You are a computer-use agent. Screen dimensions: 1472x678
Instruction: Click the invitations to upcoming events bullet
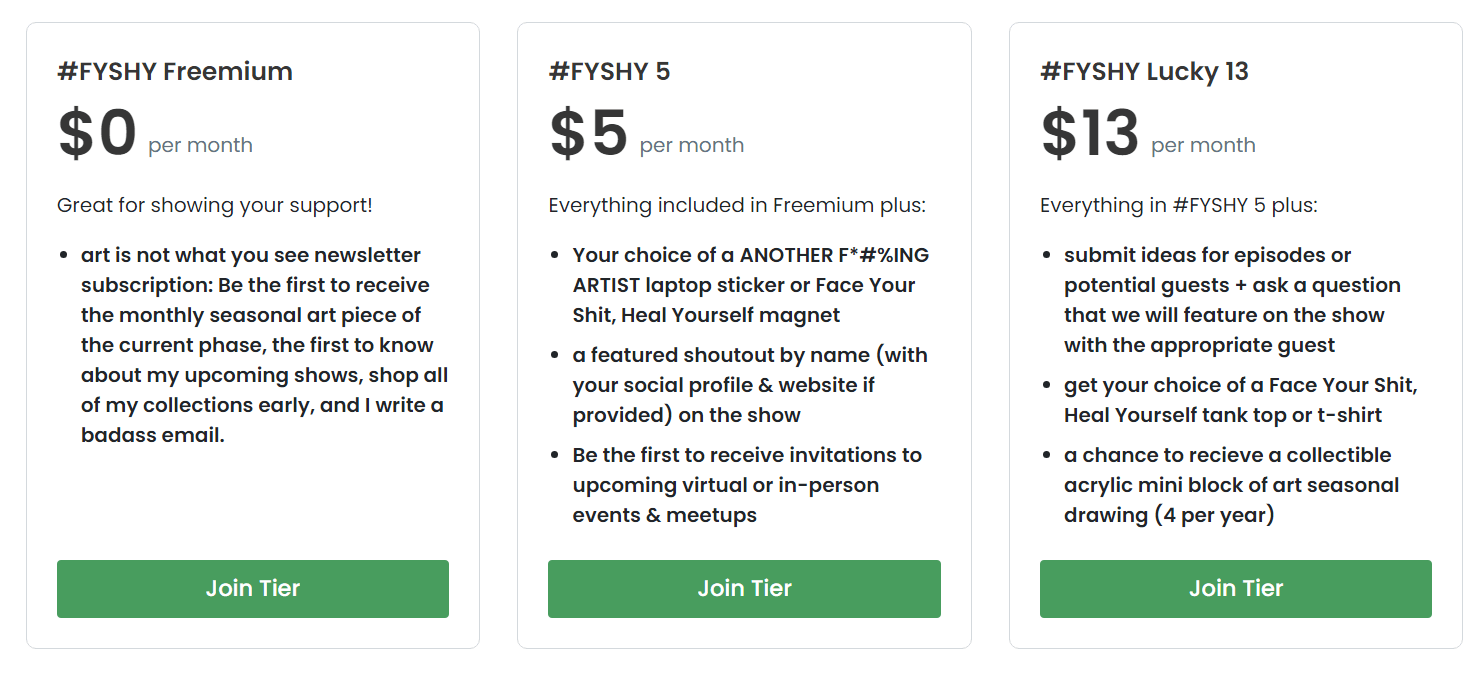click(x=747, y=485)
